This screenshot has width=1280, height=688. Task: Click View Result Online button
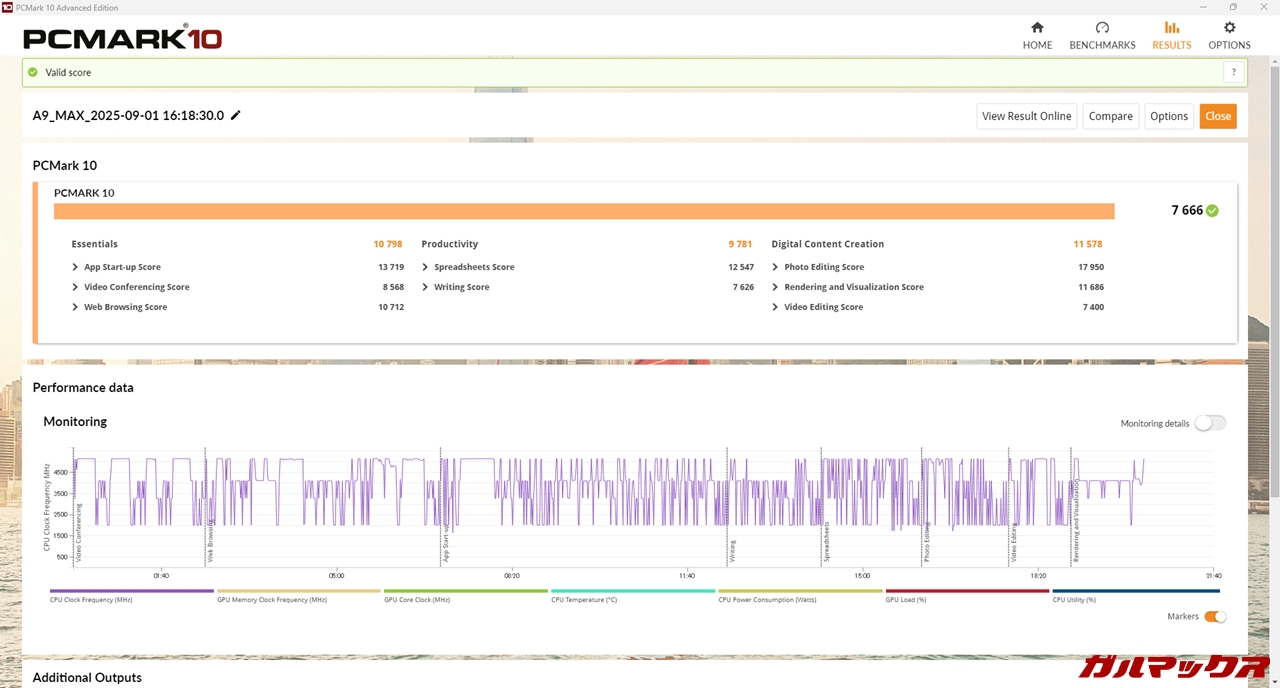1026,116
